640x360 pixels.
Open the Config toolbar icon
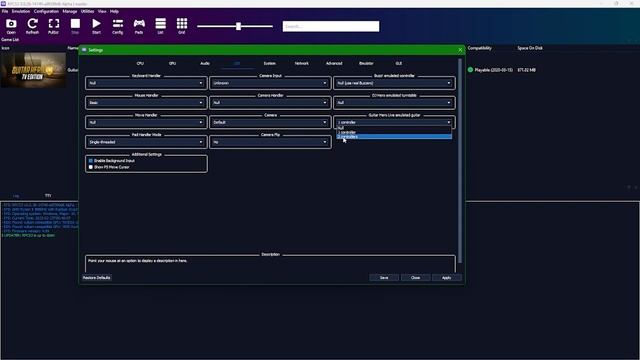point(118,26)
